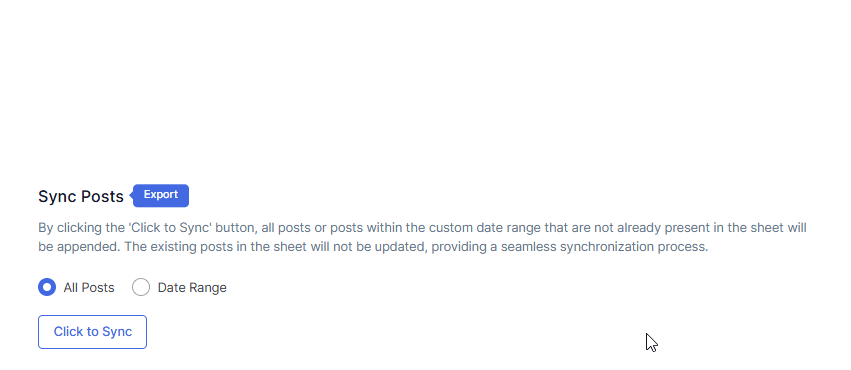Click the sync description paragraph
This screenshot has height=370, width=851.
[422, 237]
